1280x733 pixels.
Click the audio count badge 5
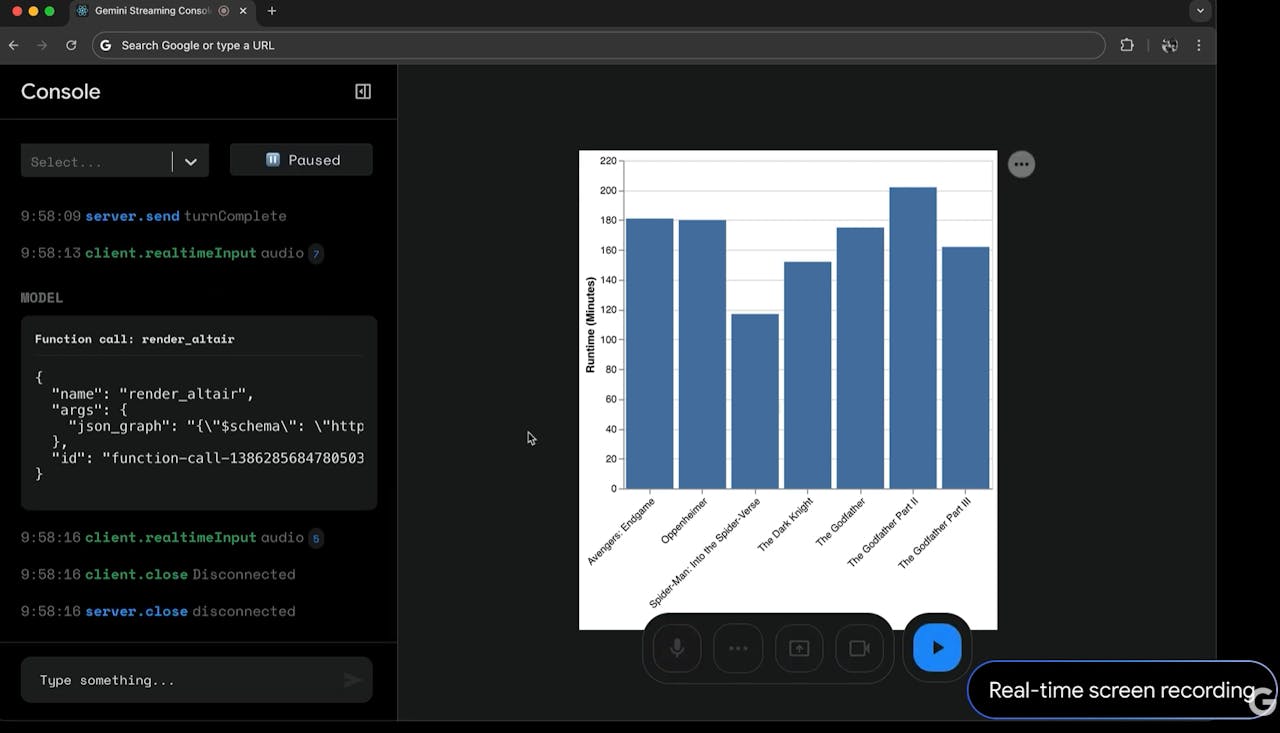(316, 538)
